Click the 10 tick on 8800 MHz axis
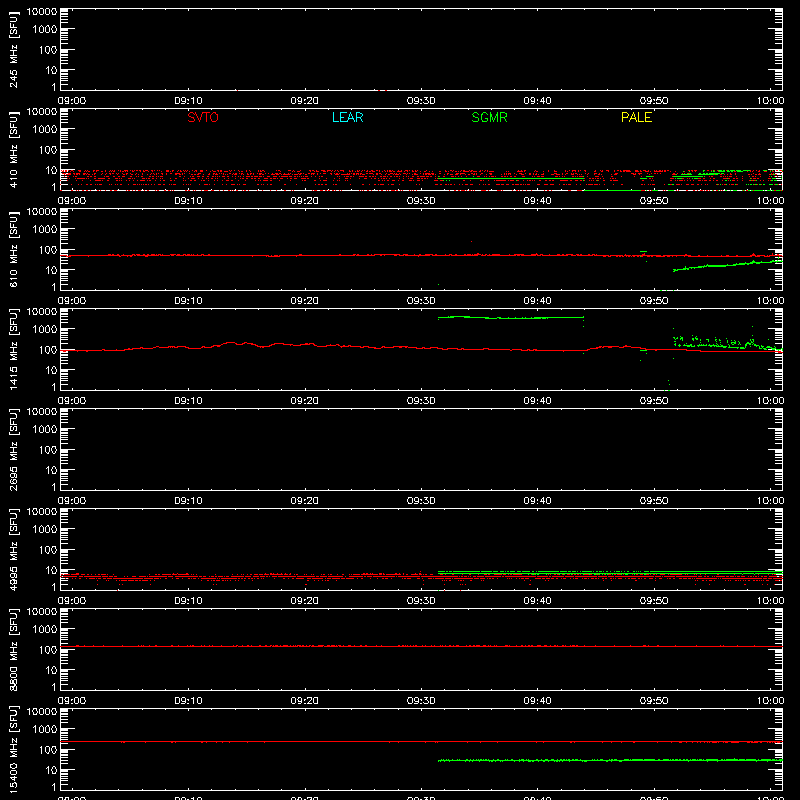 (51, 670)
